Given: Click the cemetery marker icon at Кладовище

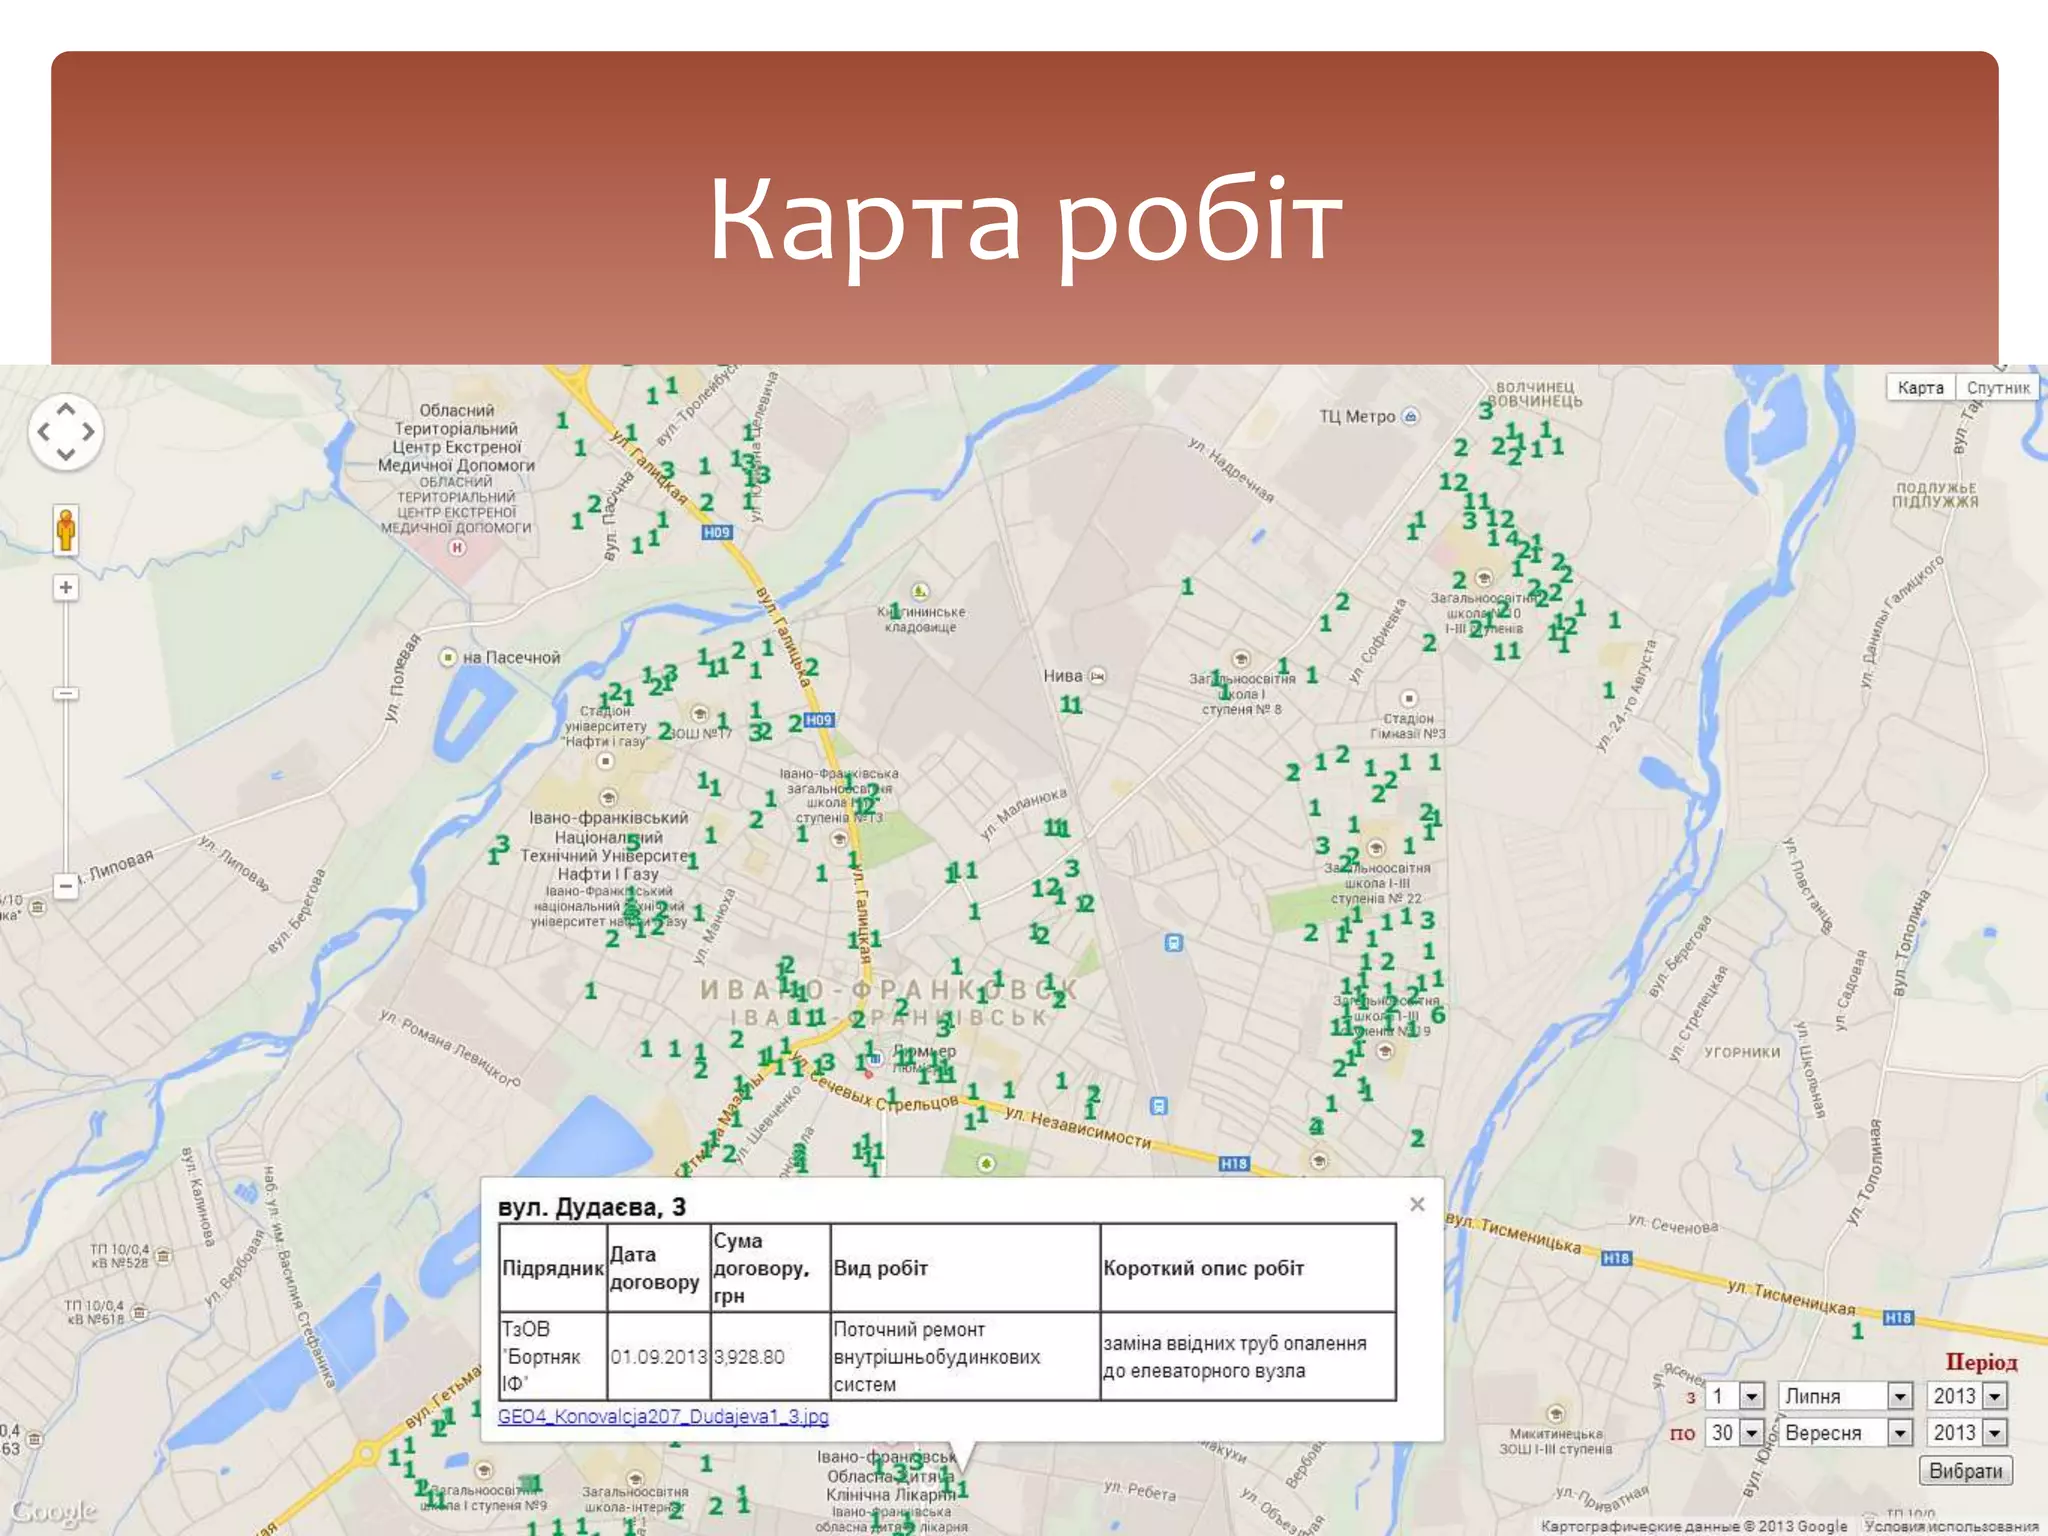Looking at the screenshot, I should (920, 591).
